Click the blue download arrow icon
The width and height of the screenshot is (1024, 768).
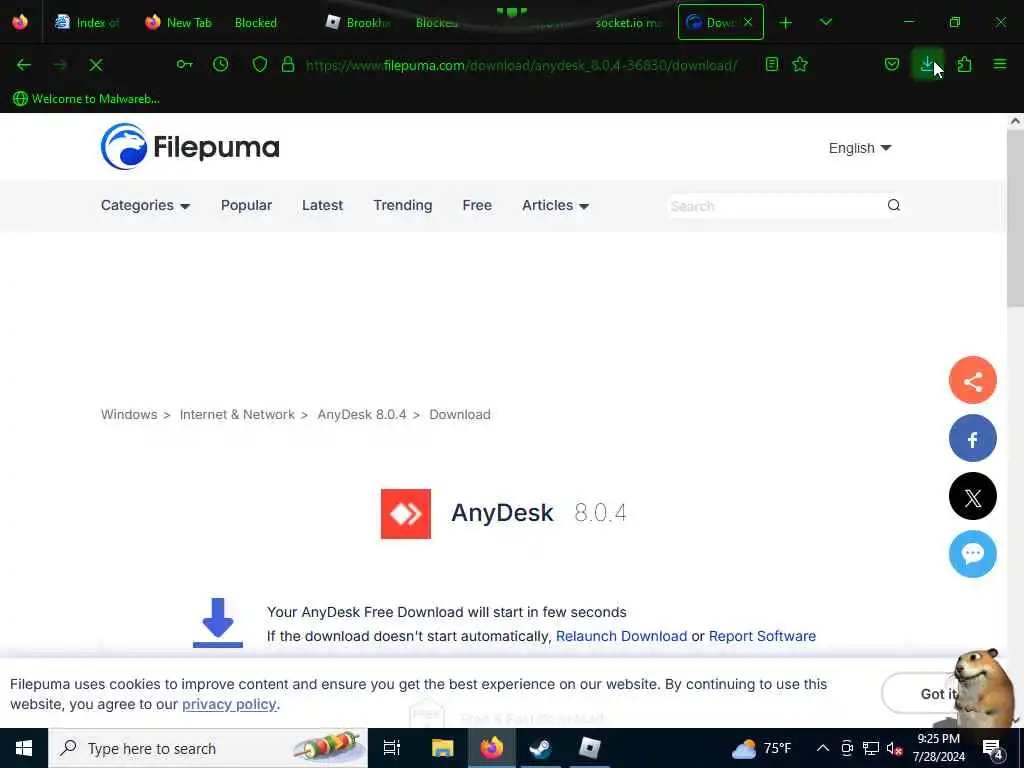[217, 622]
